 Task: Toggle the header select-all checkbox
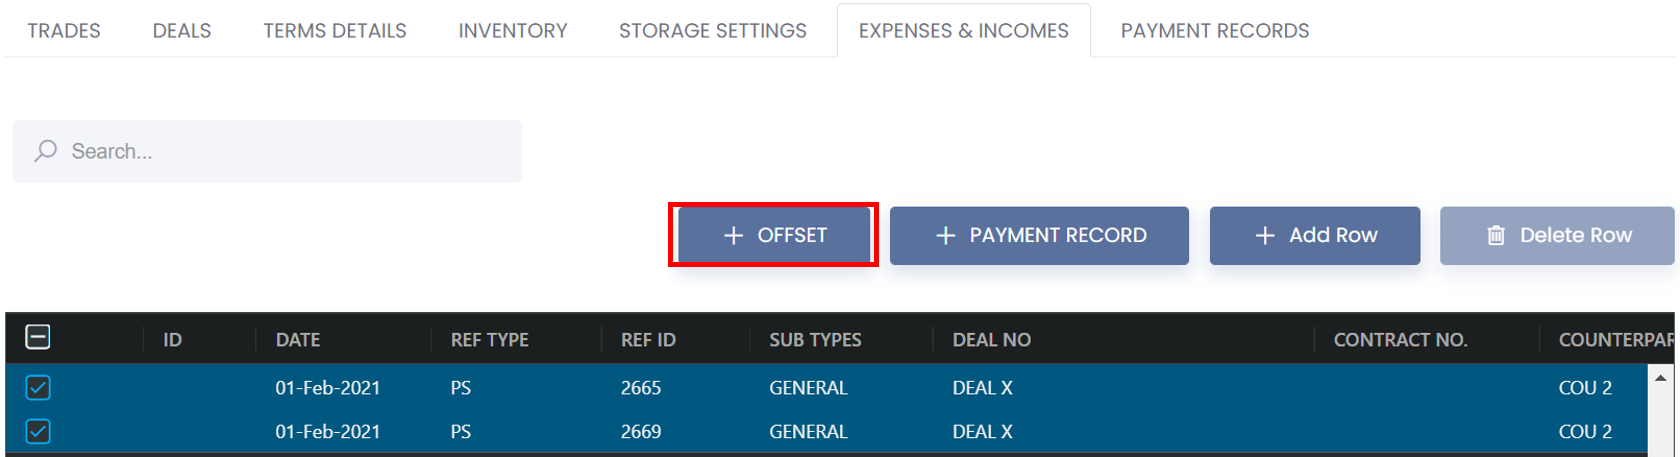pos(38,338)
